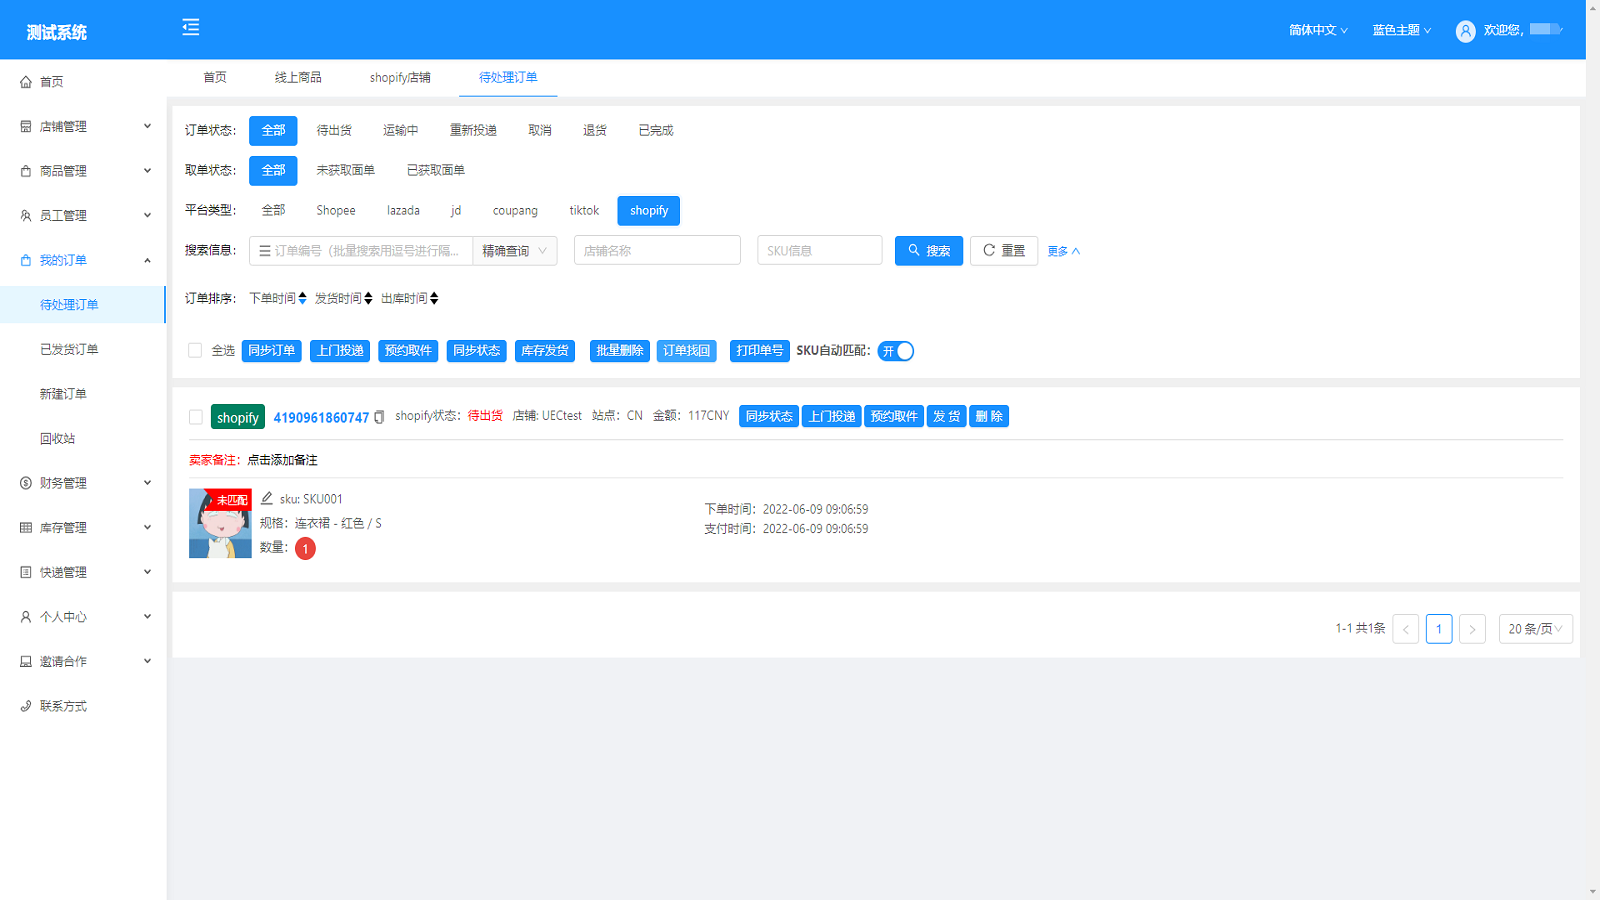Image resolution: width=1600 pixels, height=900 pixels.
Task: Tick the checkbox for the shopify order row
Action: [196, 417]
